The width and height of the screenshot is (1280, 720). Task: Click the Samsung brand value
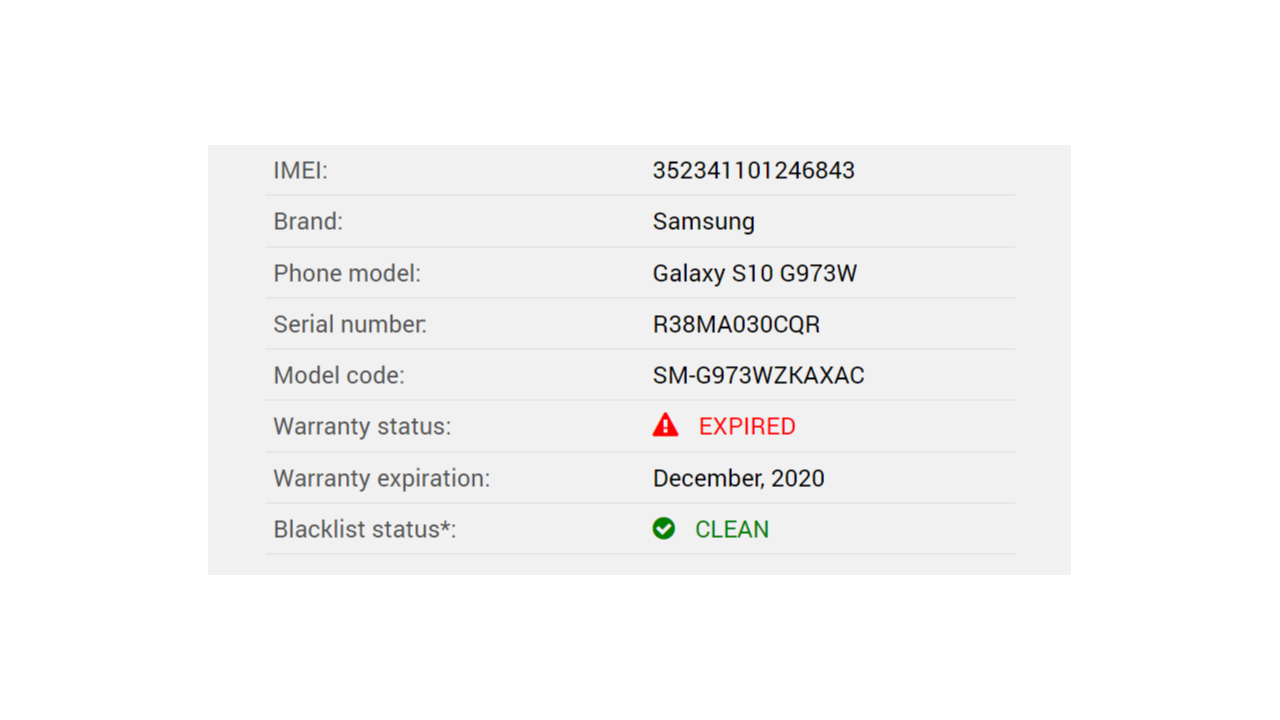click(x=704, y=221)
